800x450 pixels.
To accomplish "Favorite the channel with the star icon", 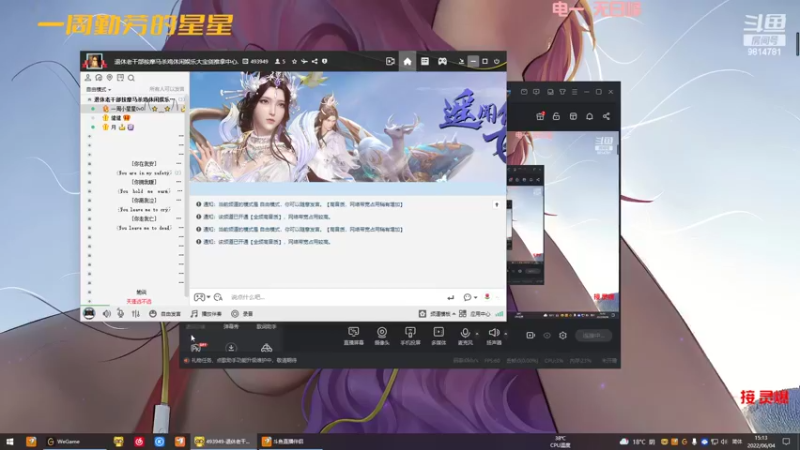I will pyautogui.click(x=294, y=61).
